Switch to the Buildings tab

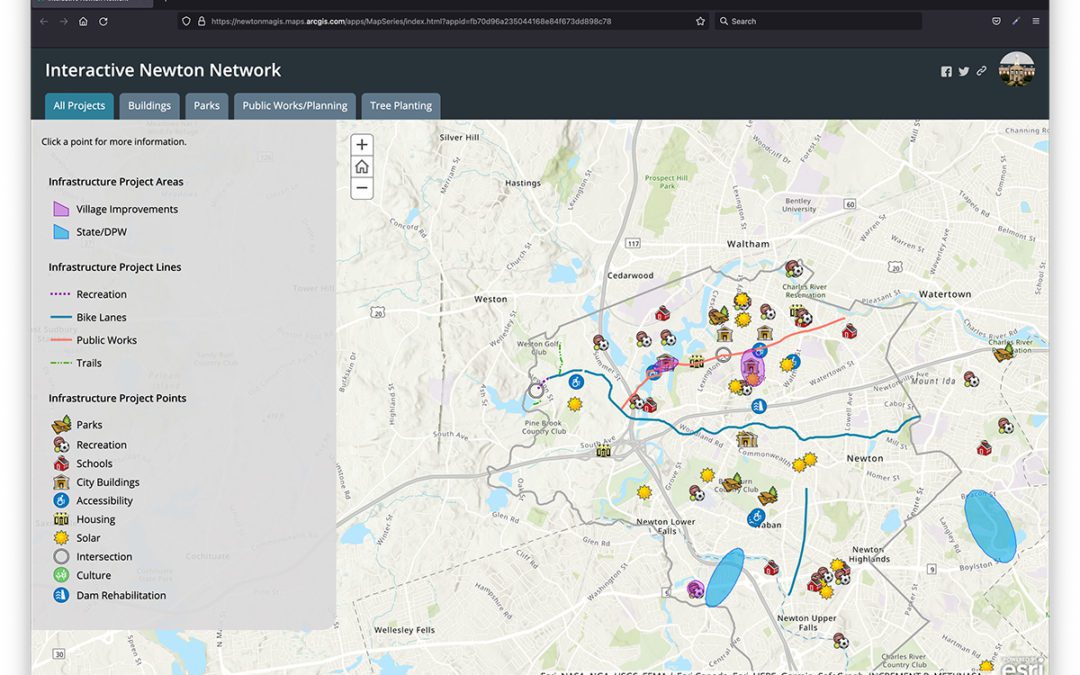tap(148, 105)
